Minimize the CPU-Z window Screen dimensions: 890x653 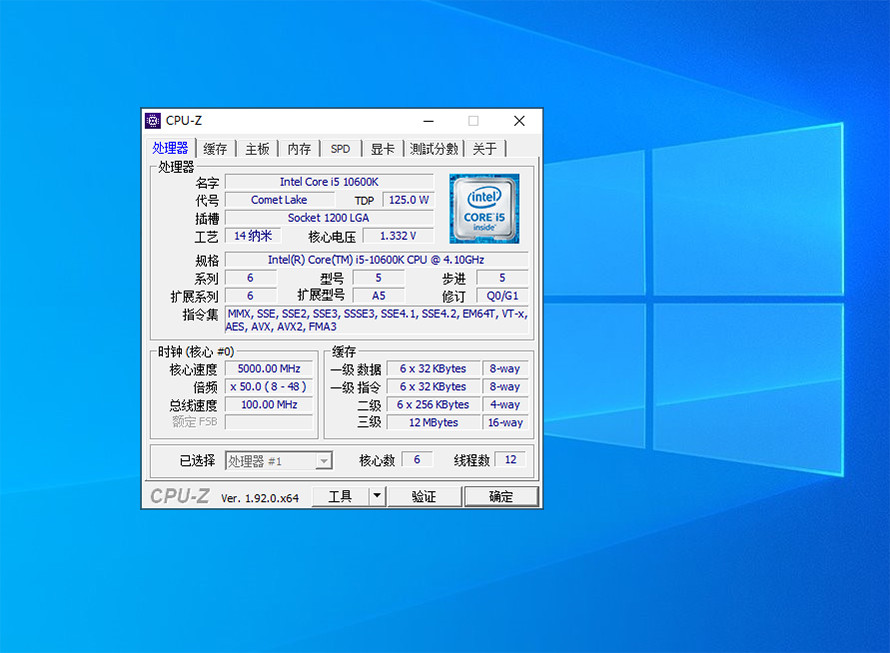429,121
